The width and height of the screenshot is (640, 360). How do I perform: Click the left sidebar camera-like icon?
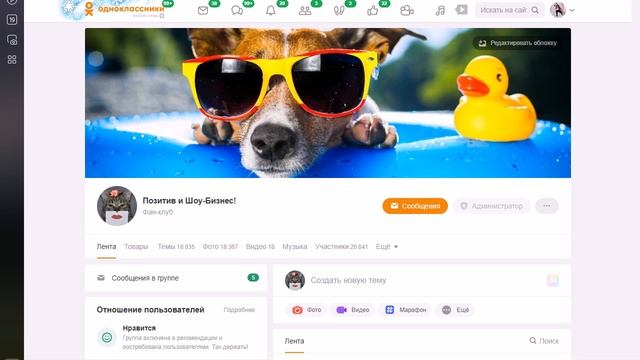tap(12, 40)
